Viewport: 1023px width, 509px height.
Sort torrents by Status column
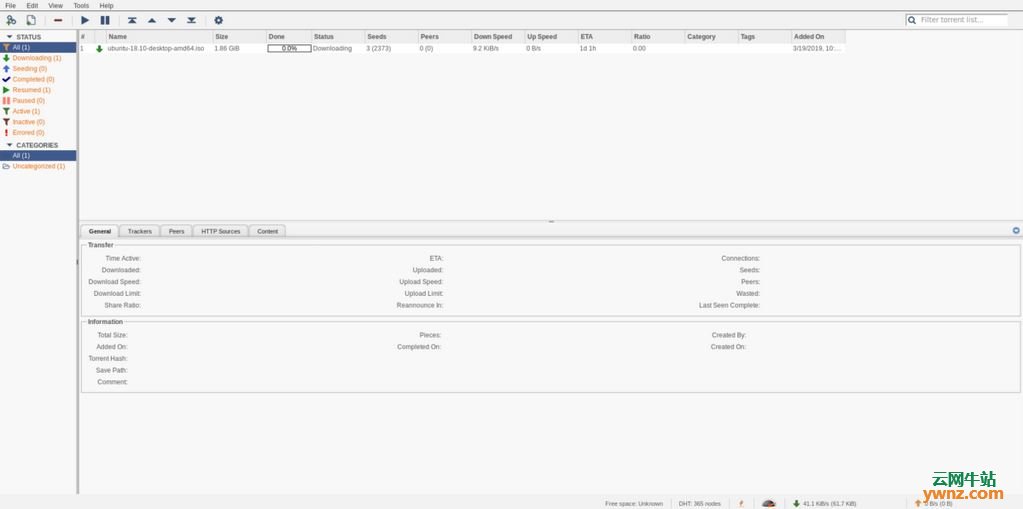(338, 37)
